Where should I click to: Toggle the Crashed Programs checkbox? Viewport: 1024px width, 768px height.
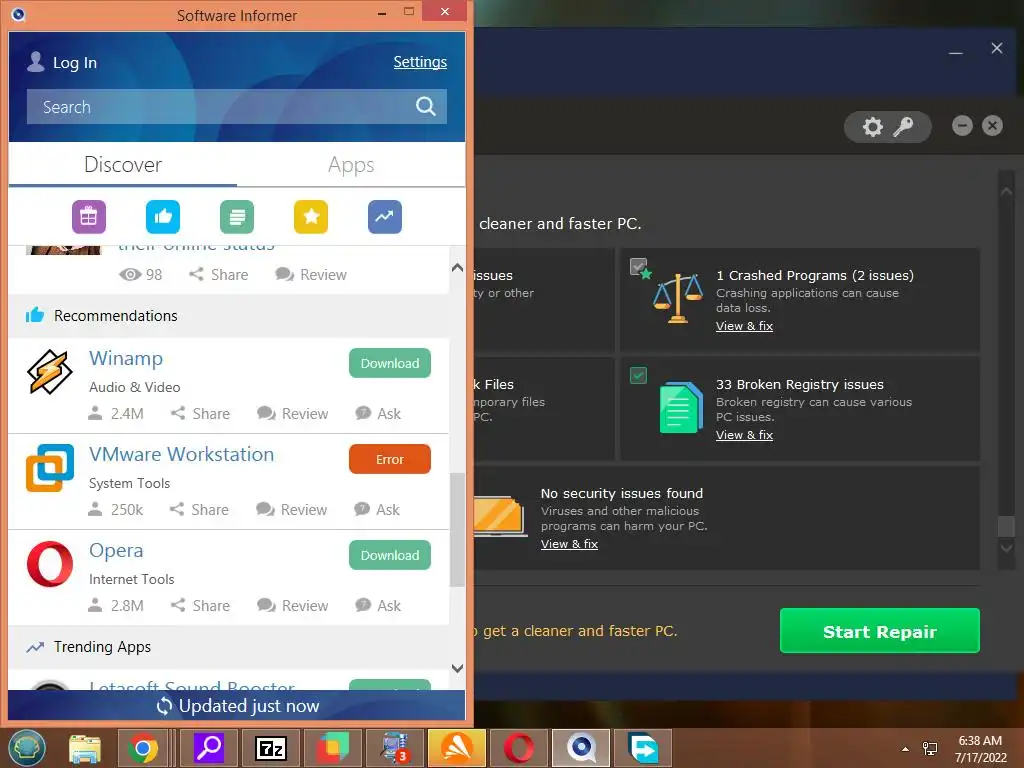click(x=638, y=266)
